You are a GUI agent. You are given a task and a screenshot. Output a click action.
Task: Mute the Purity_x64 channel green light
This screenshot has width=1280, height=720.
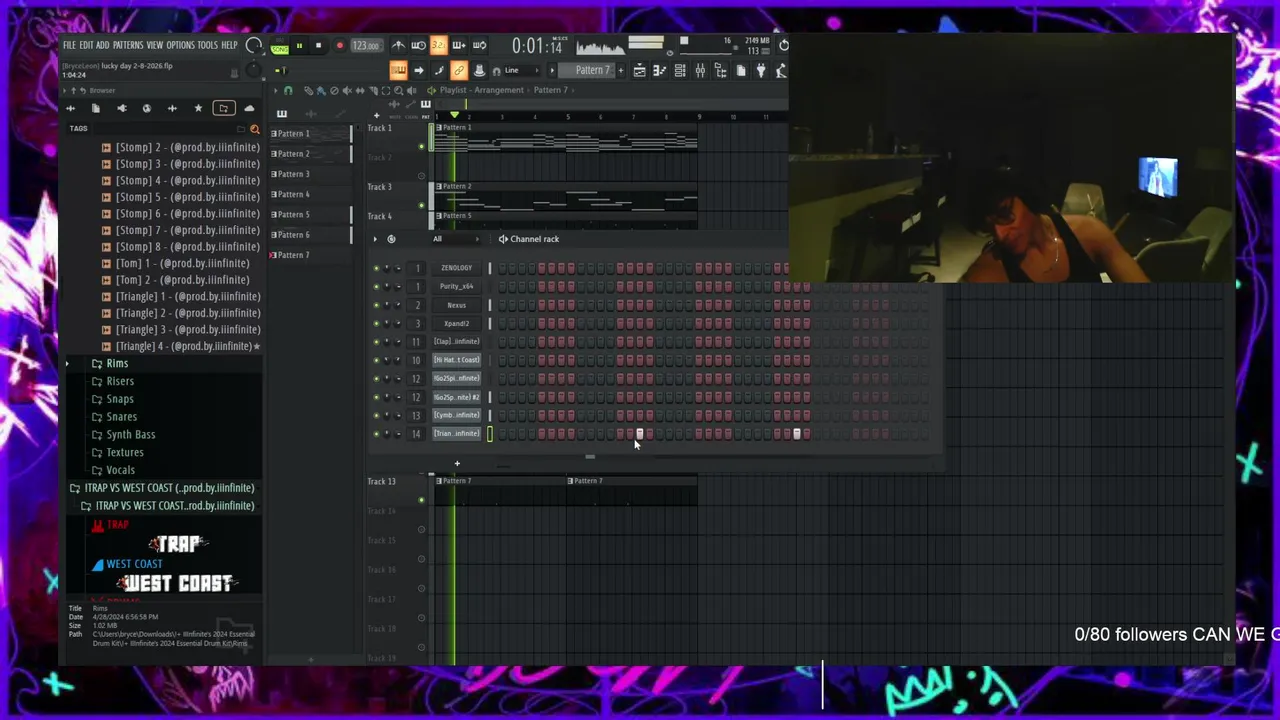click(376, 286)
